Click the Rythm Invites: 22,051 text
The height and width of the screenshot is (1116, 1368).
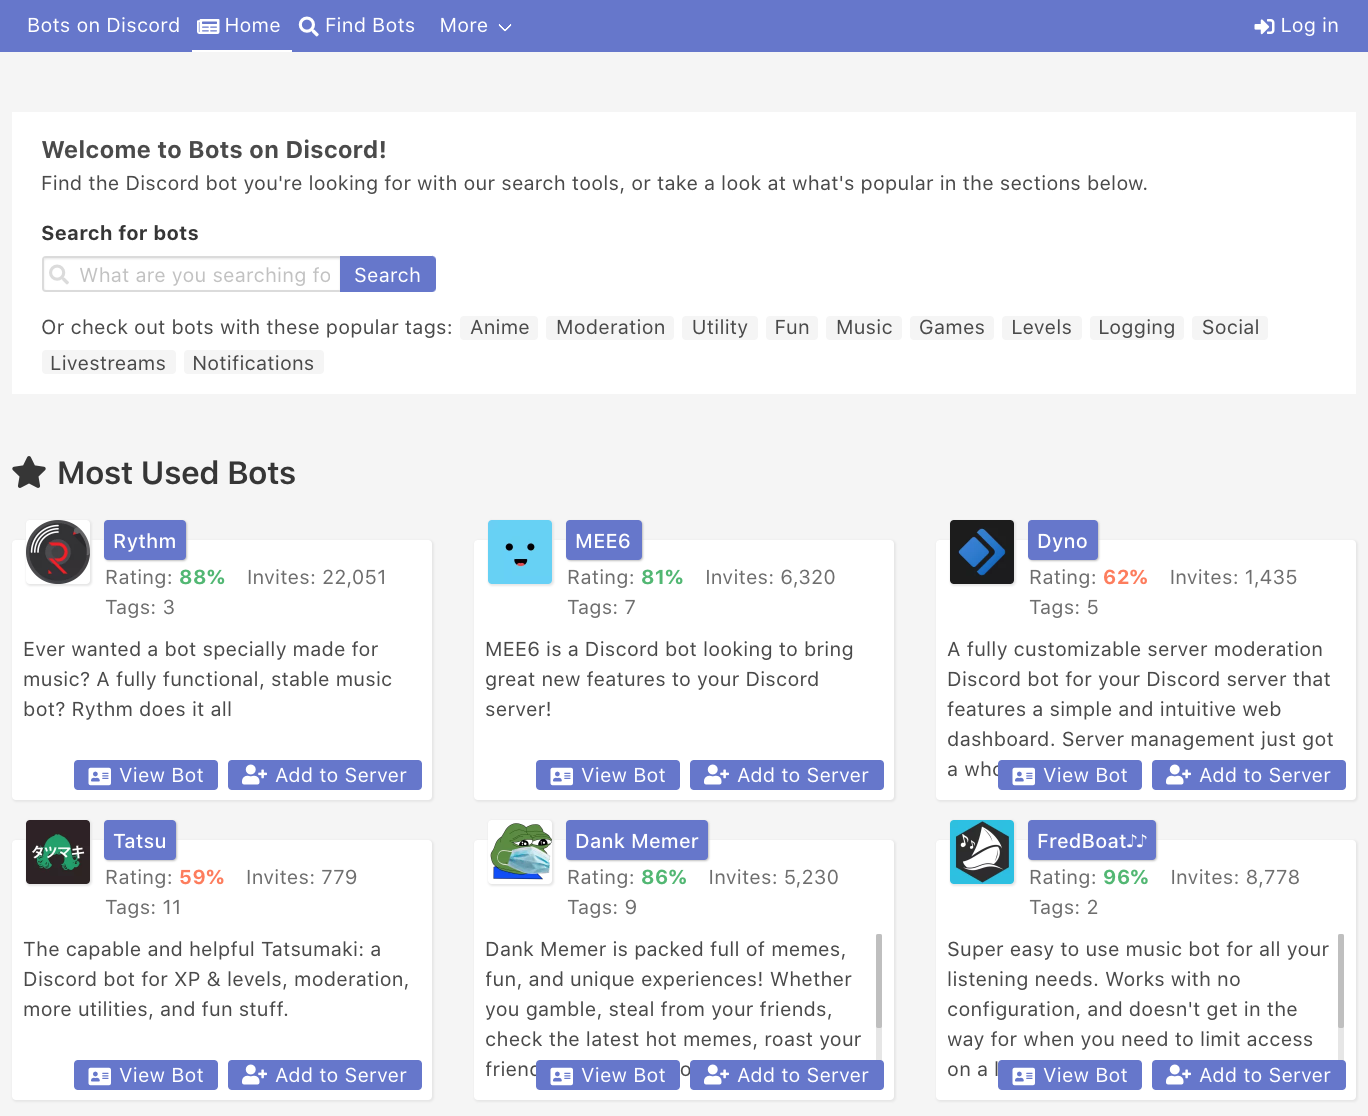click(x=317, y=577)
